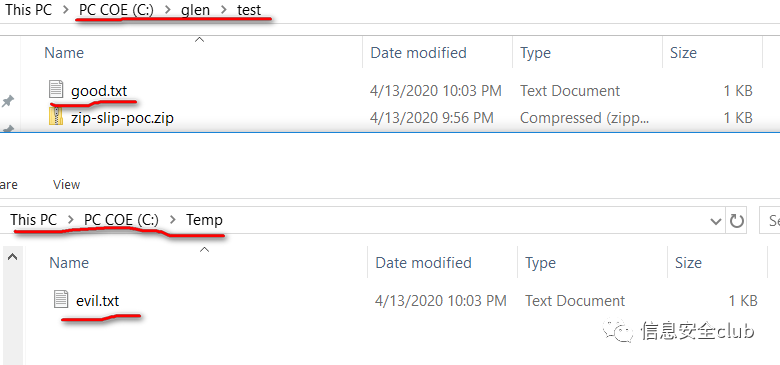Open the View ribbon tab
This screenshot has width=780, height=365.
pos(66,184)
